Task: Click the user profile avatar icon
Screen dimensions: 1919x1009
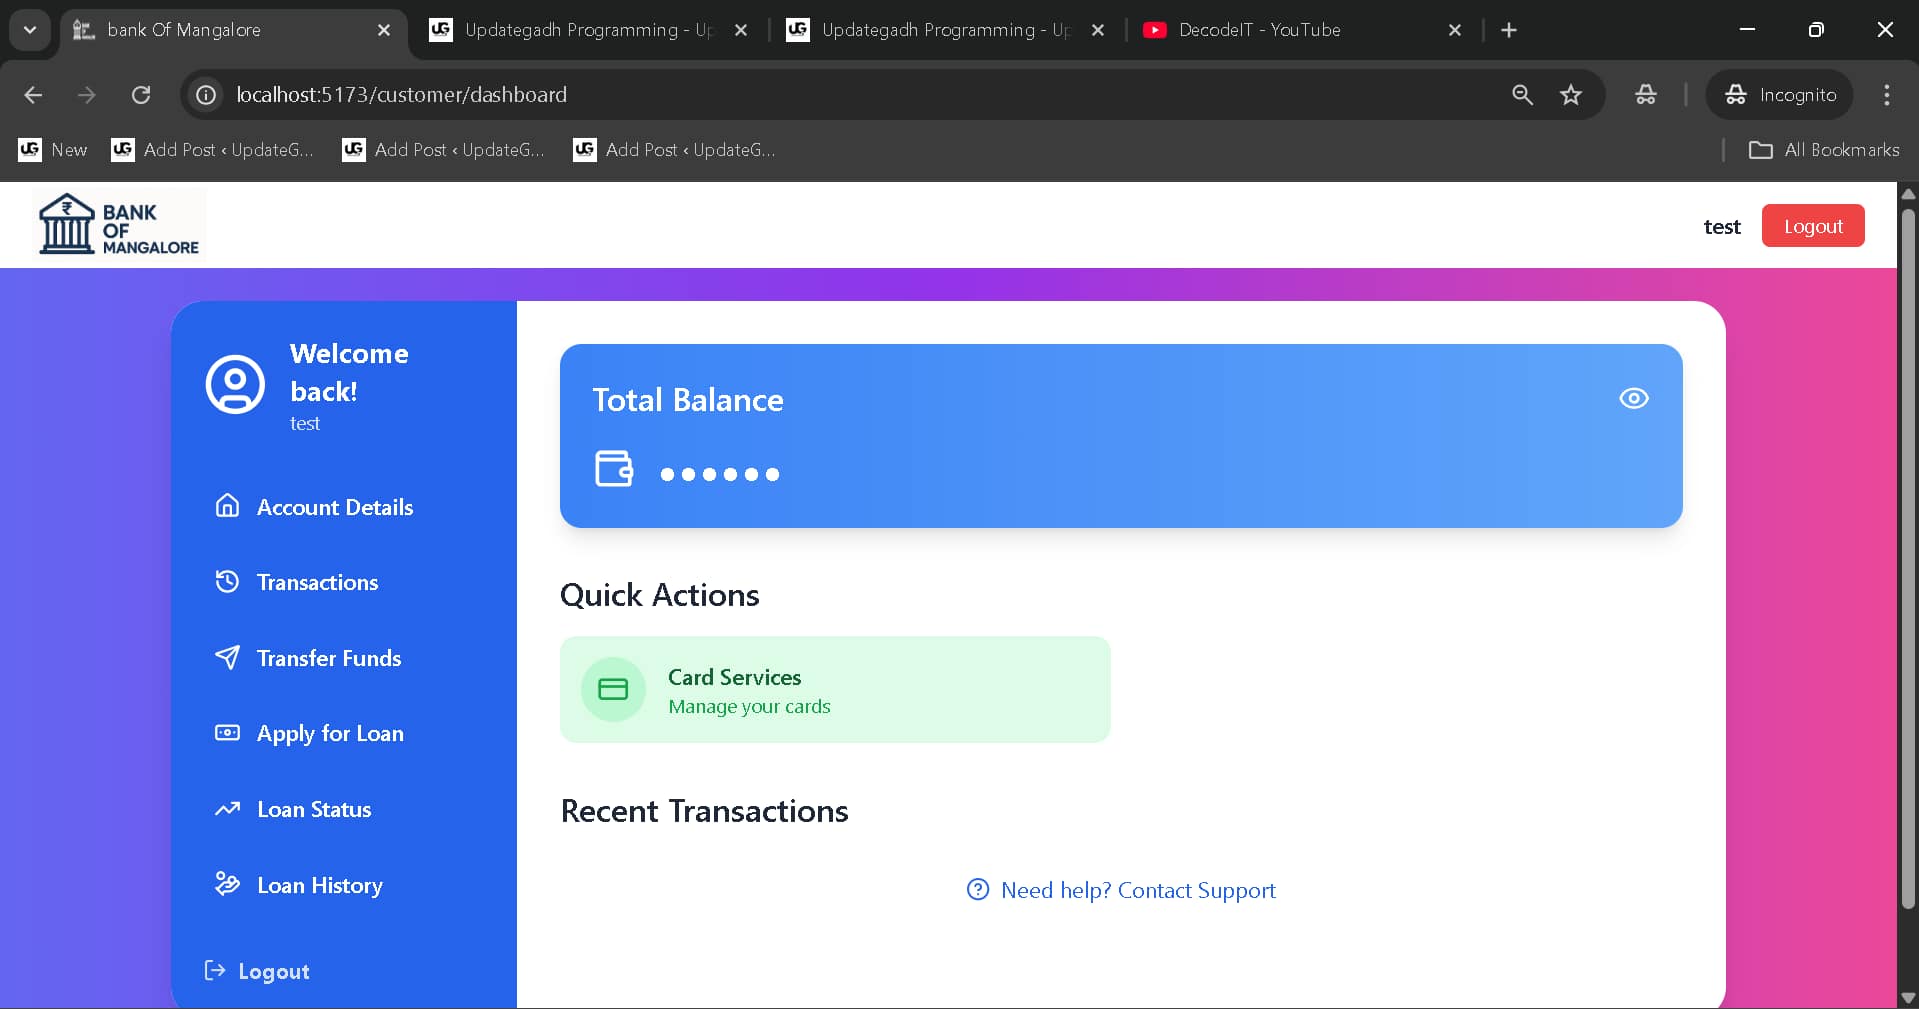Action: (235, 384)
